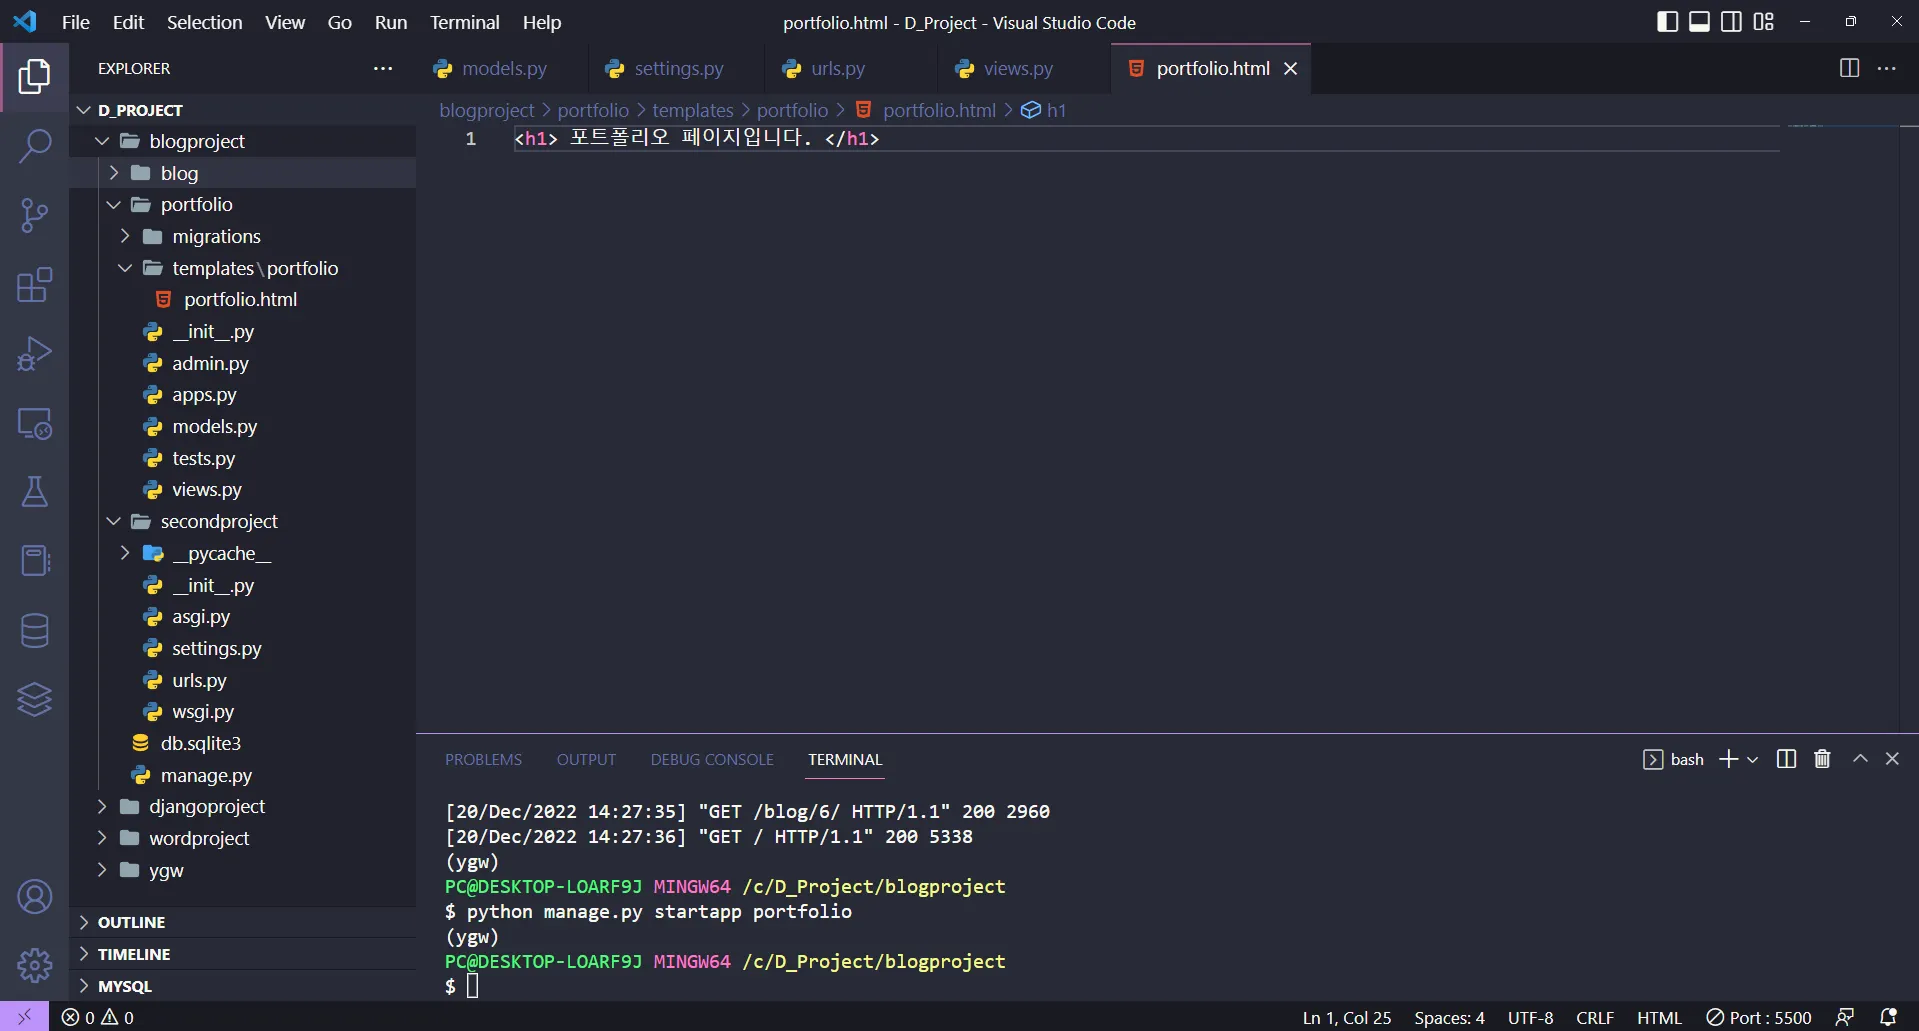Screen dimensions: 1919x1031
Task: Open the new terminal launch profile dropdown
Action: 1752,760
